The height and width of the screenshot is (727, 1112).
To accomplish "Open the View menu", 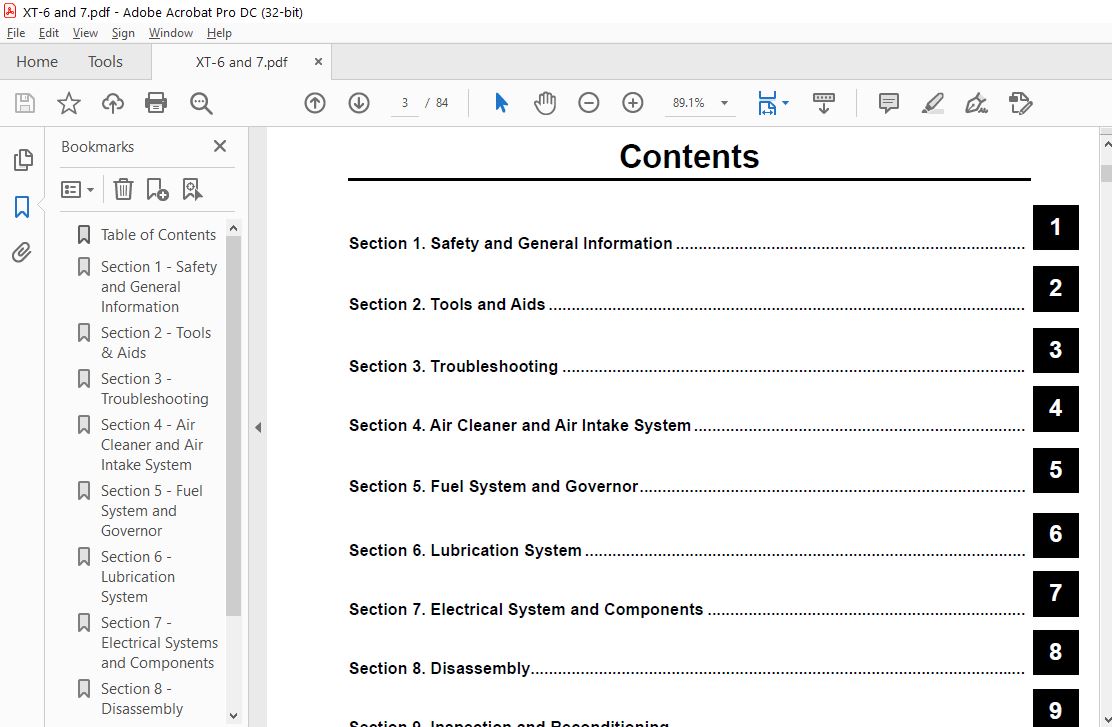I will point(85,33).
